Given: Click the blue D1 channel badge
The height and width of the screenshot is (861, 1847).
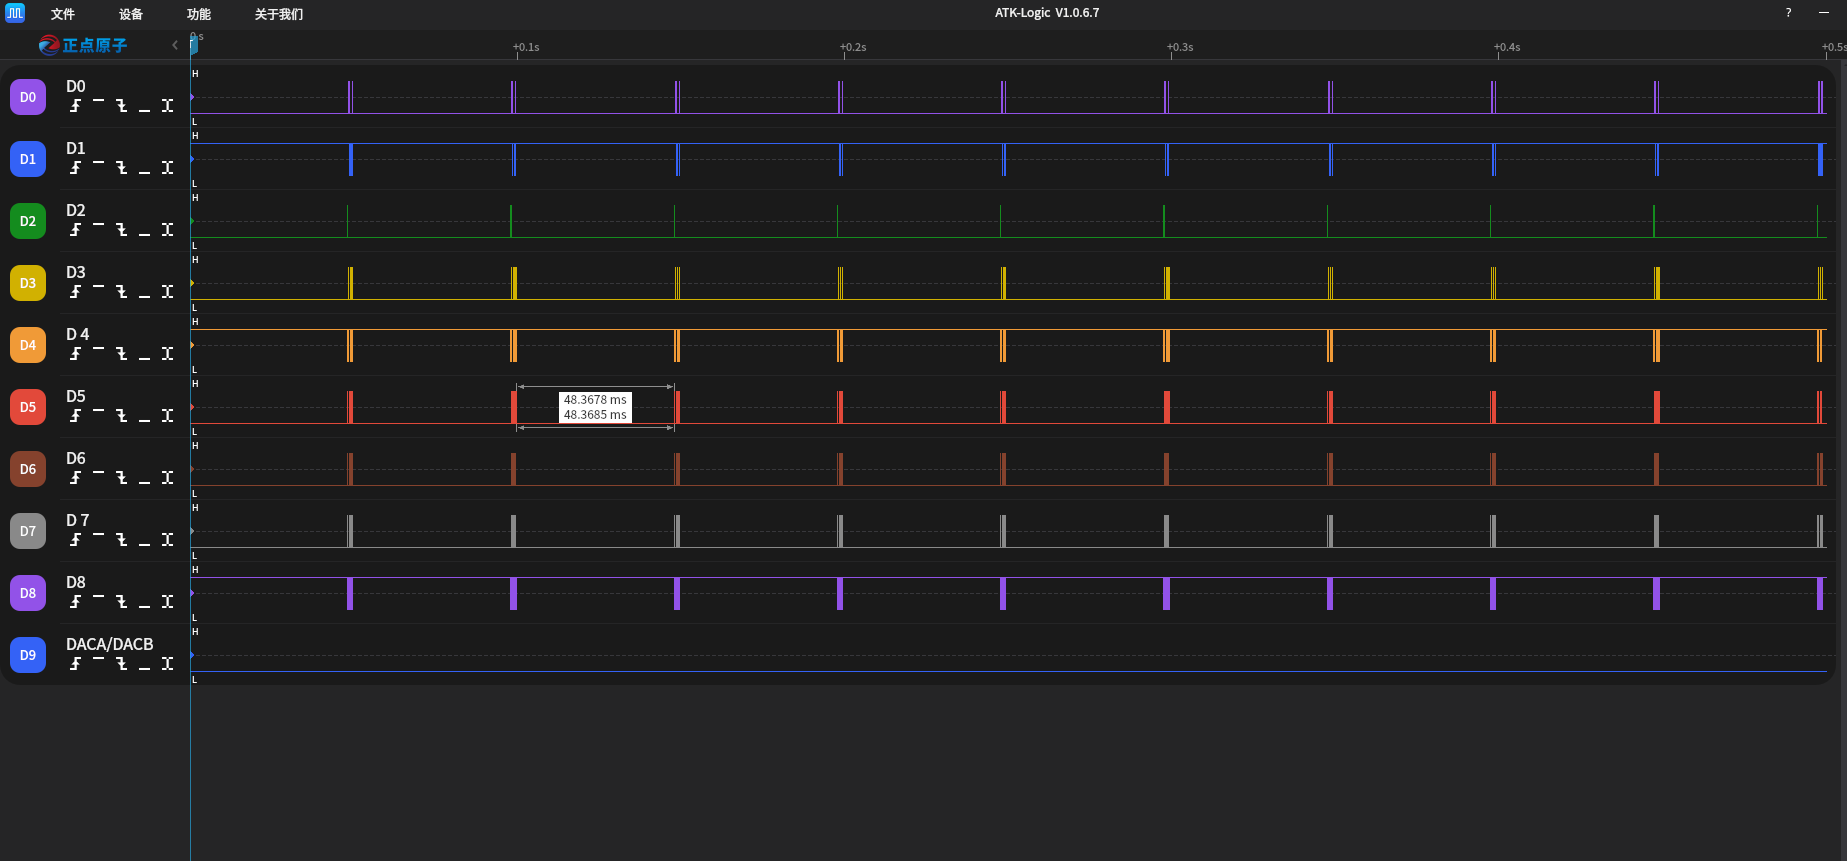Looking at the screenshot, I should coord(28,159).
